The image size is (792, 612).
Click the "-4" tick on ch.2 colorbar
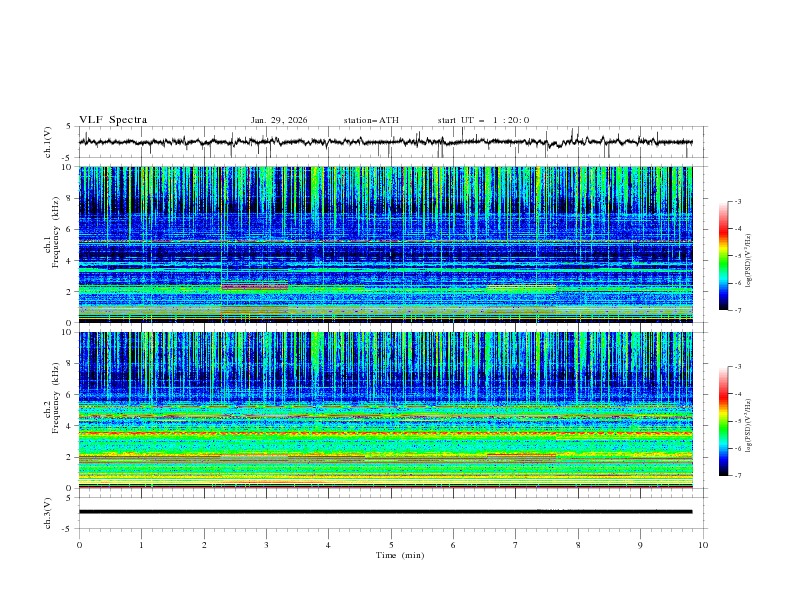[738, 394]
